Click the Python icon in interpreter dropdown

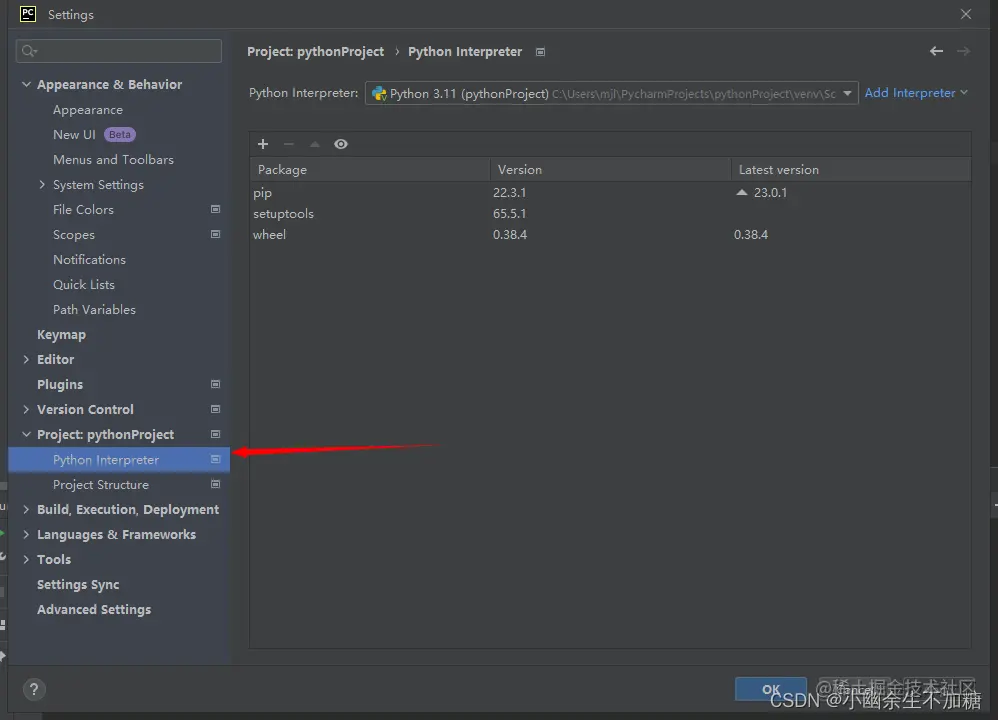point(379,94)
